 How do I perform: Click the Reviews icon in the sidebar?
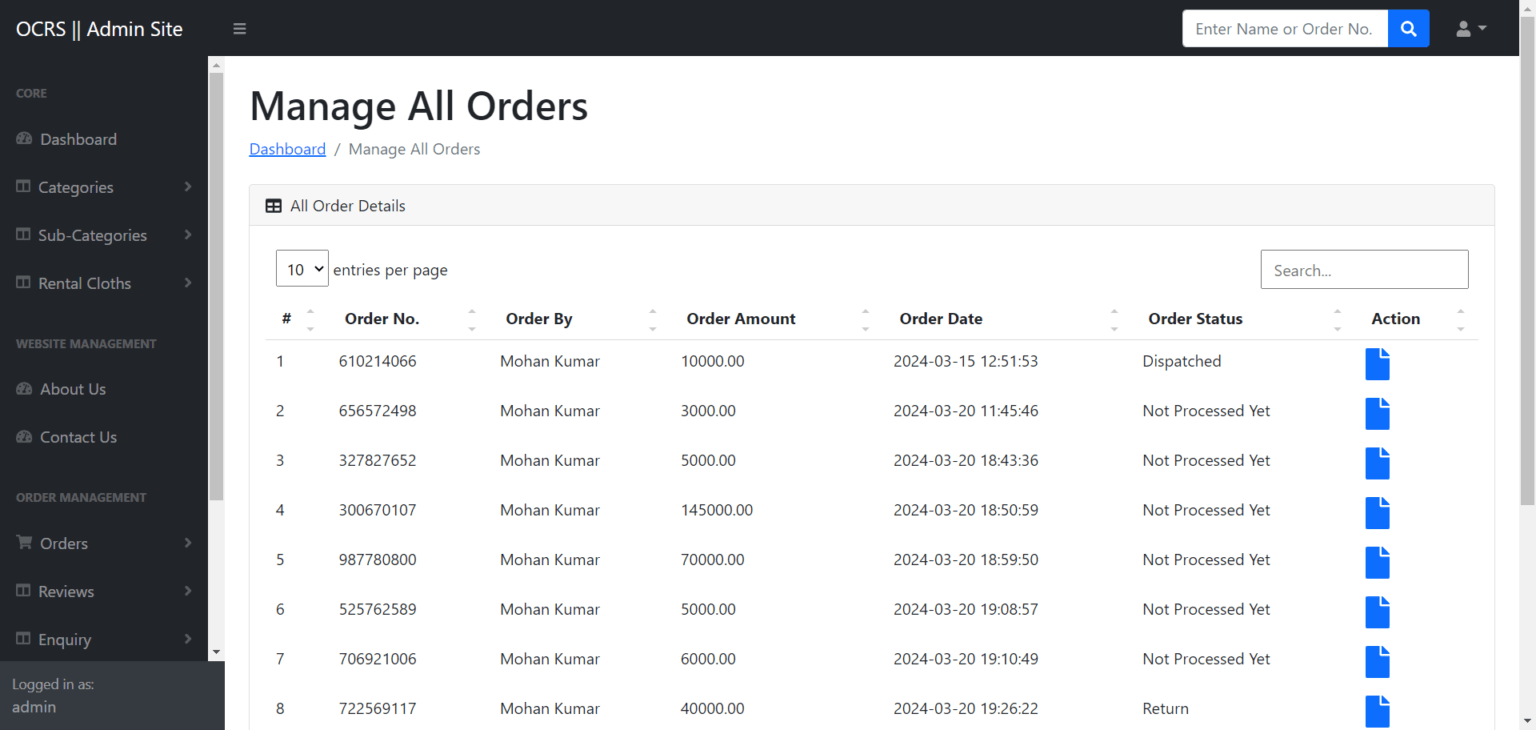(22, 591)
